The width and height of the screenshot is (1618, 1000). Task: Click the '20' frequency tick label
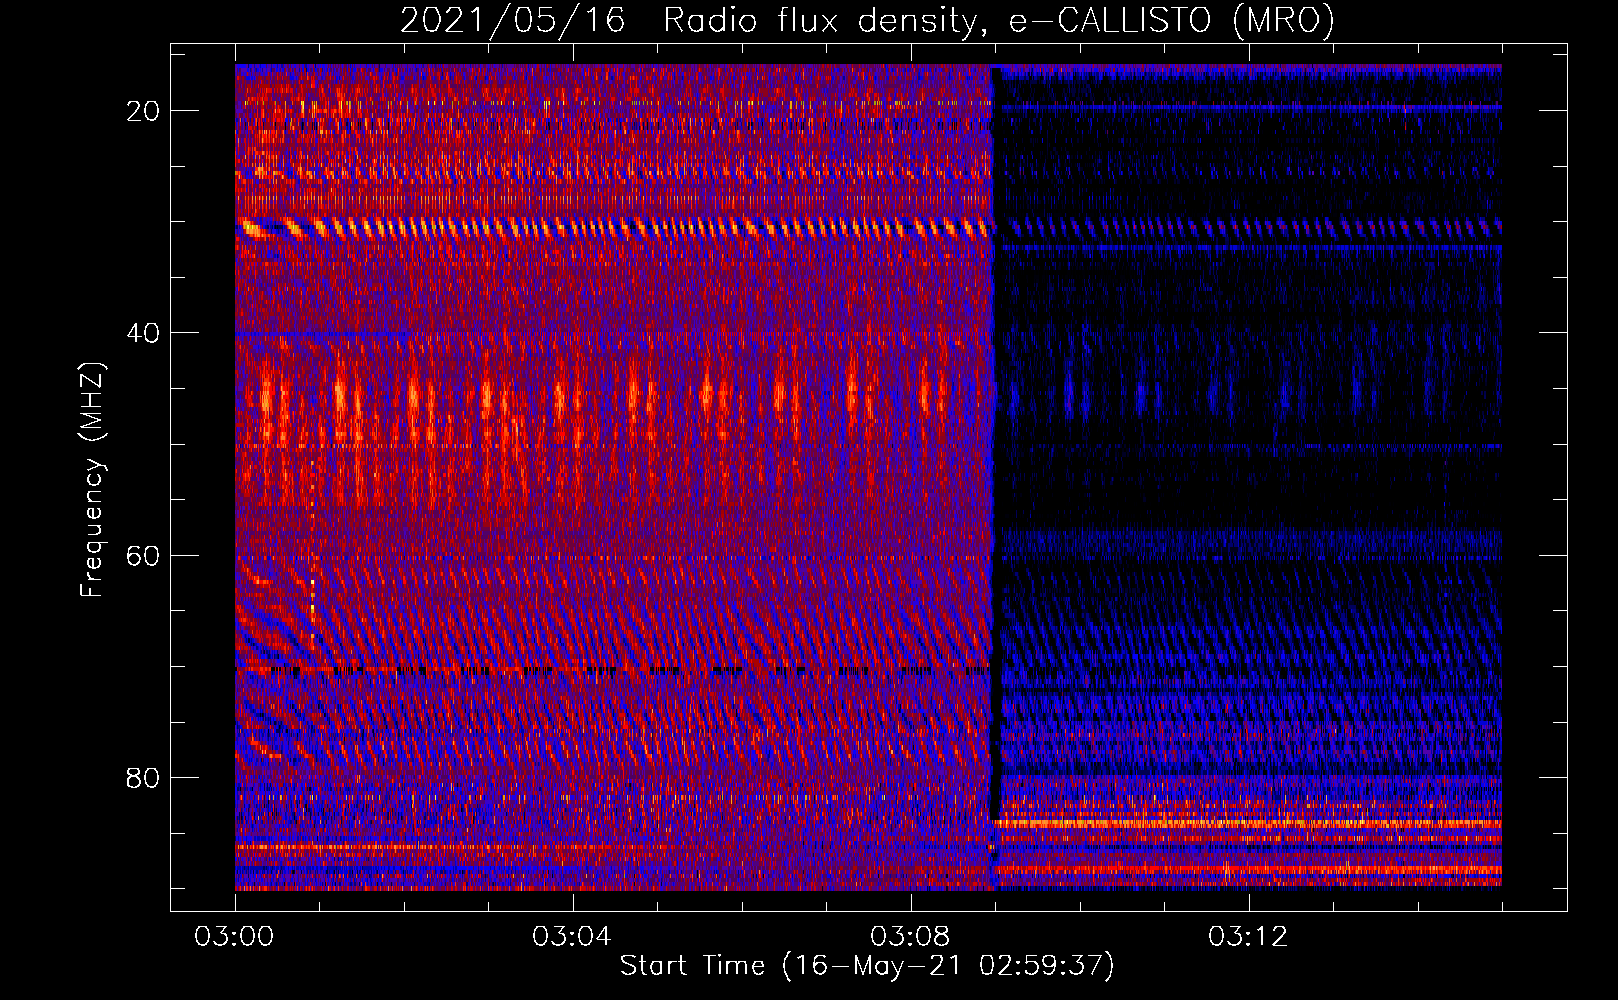point(144,111)
